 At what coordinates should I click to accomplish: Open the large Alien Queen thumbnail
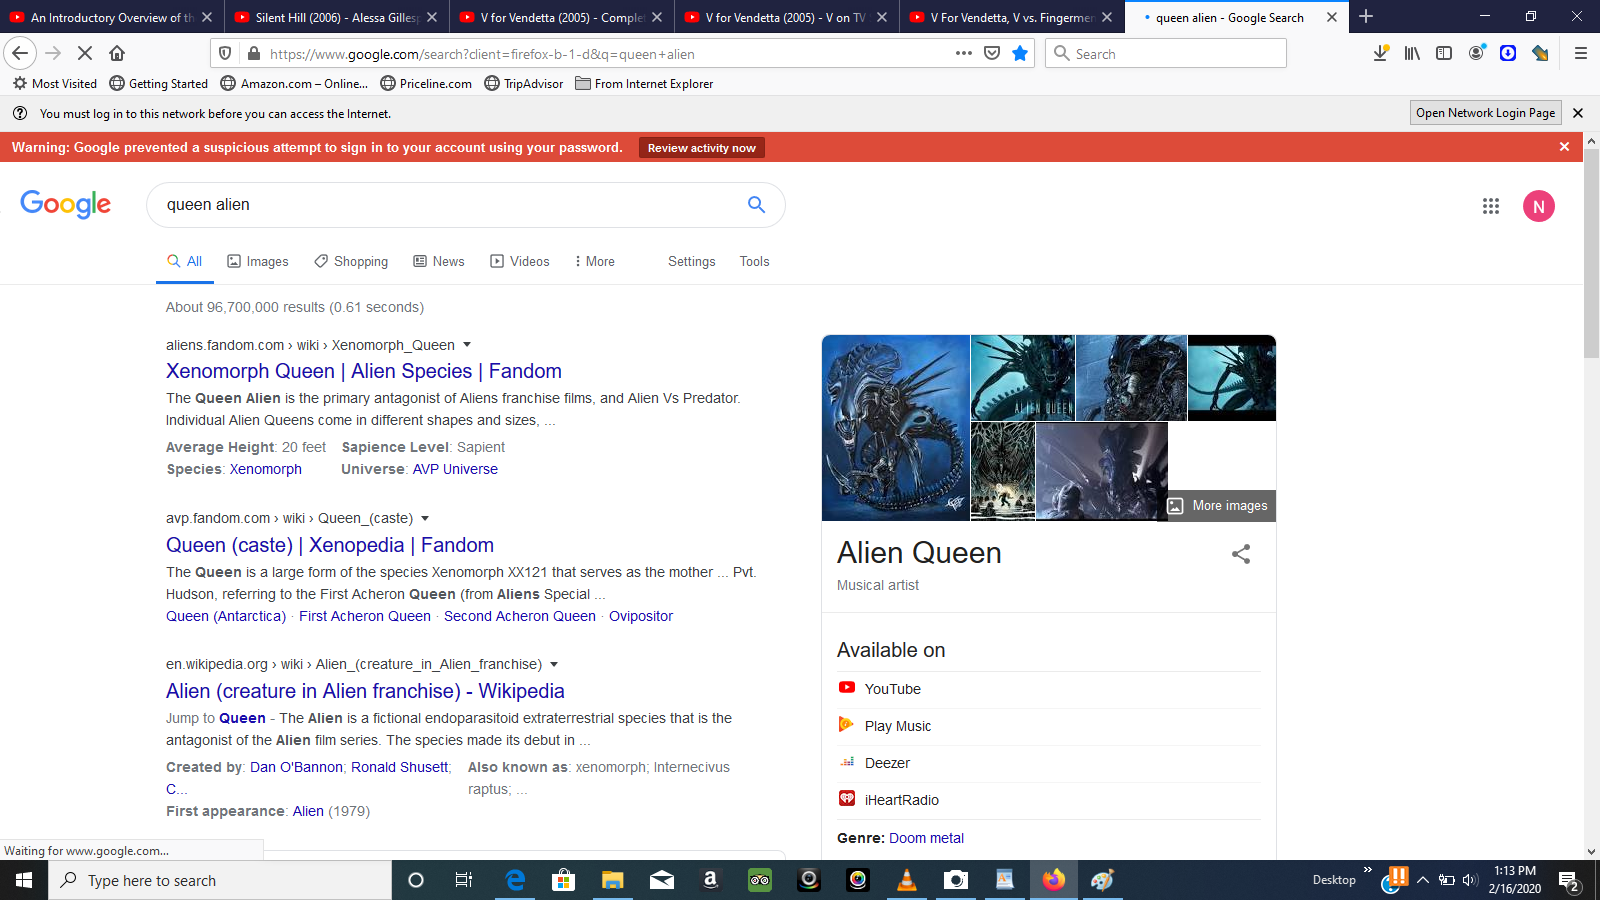[896, 428]
